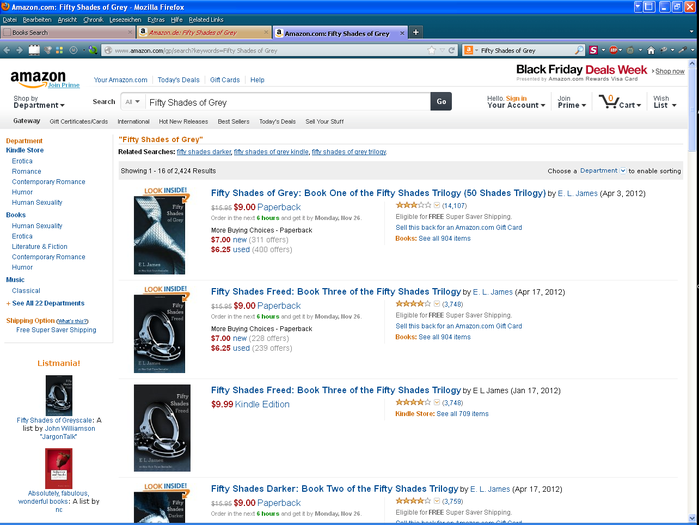Viewport: 699px width, 525px height.
Task: Click the Amazon search input field
Action: tap(288, 102)
